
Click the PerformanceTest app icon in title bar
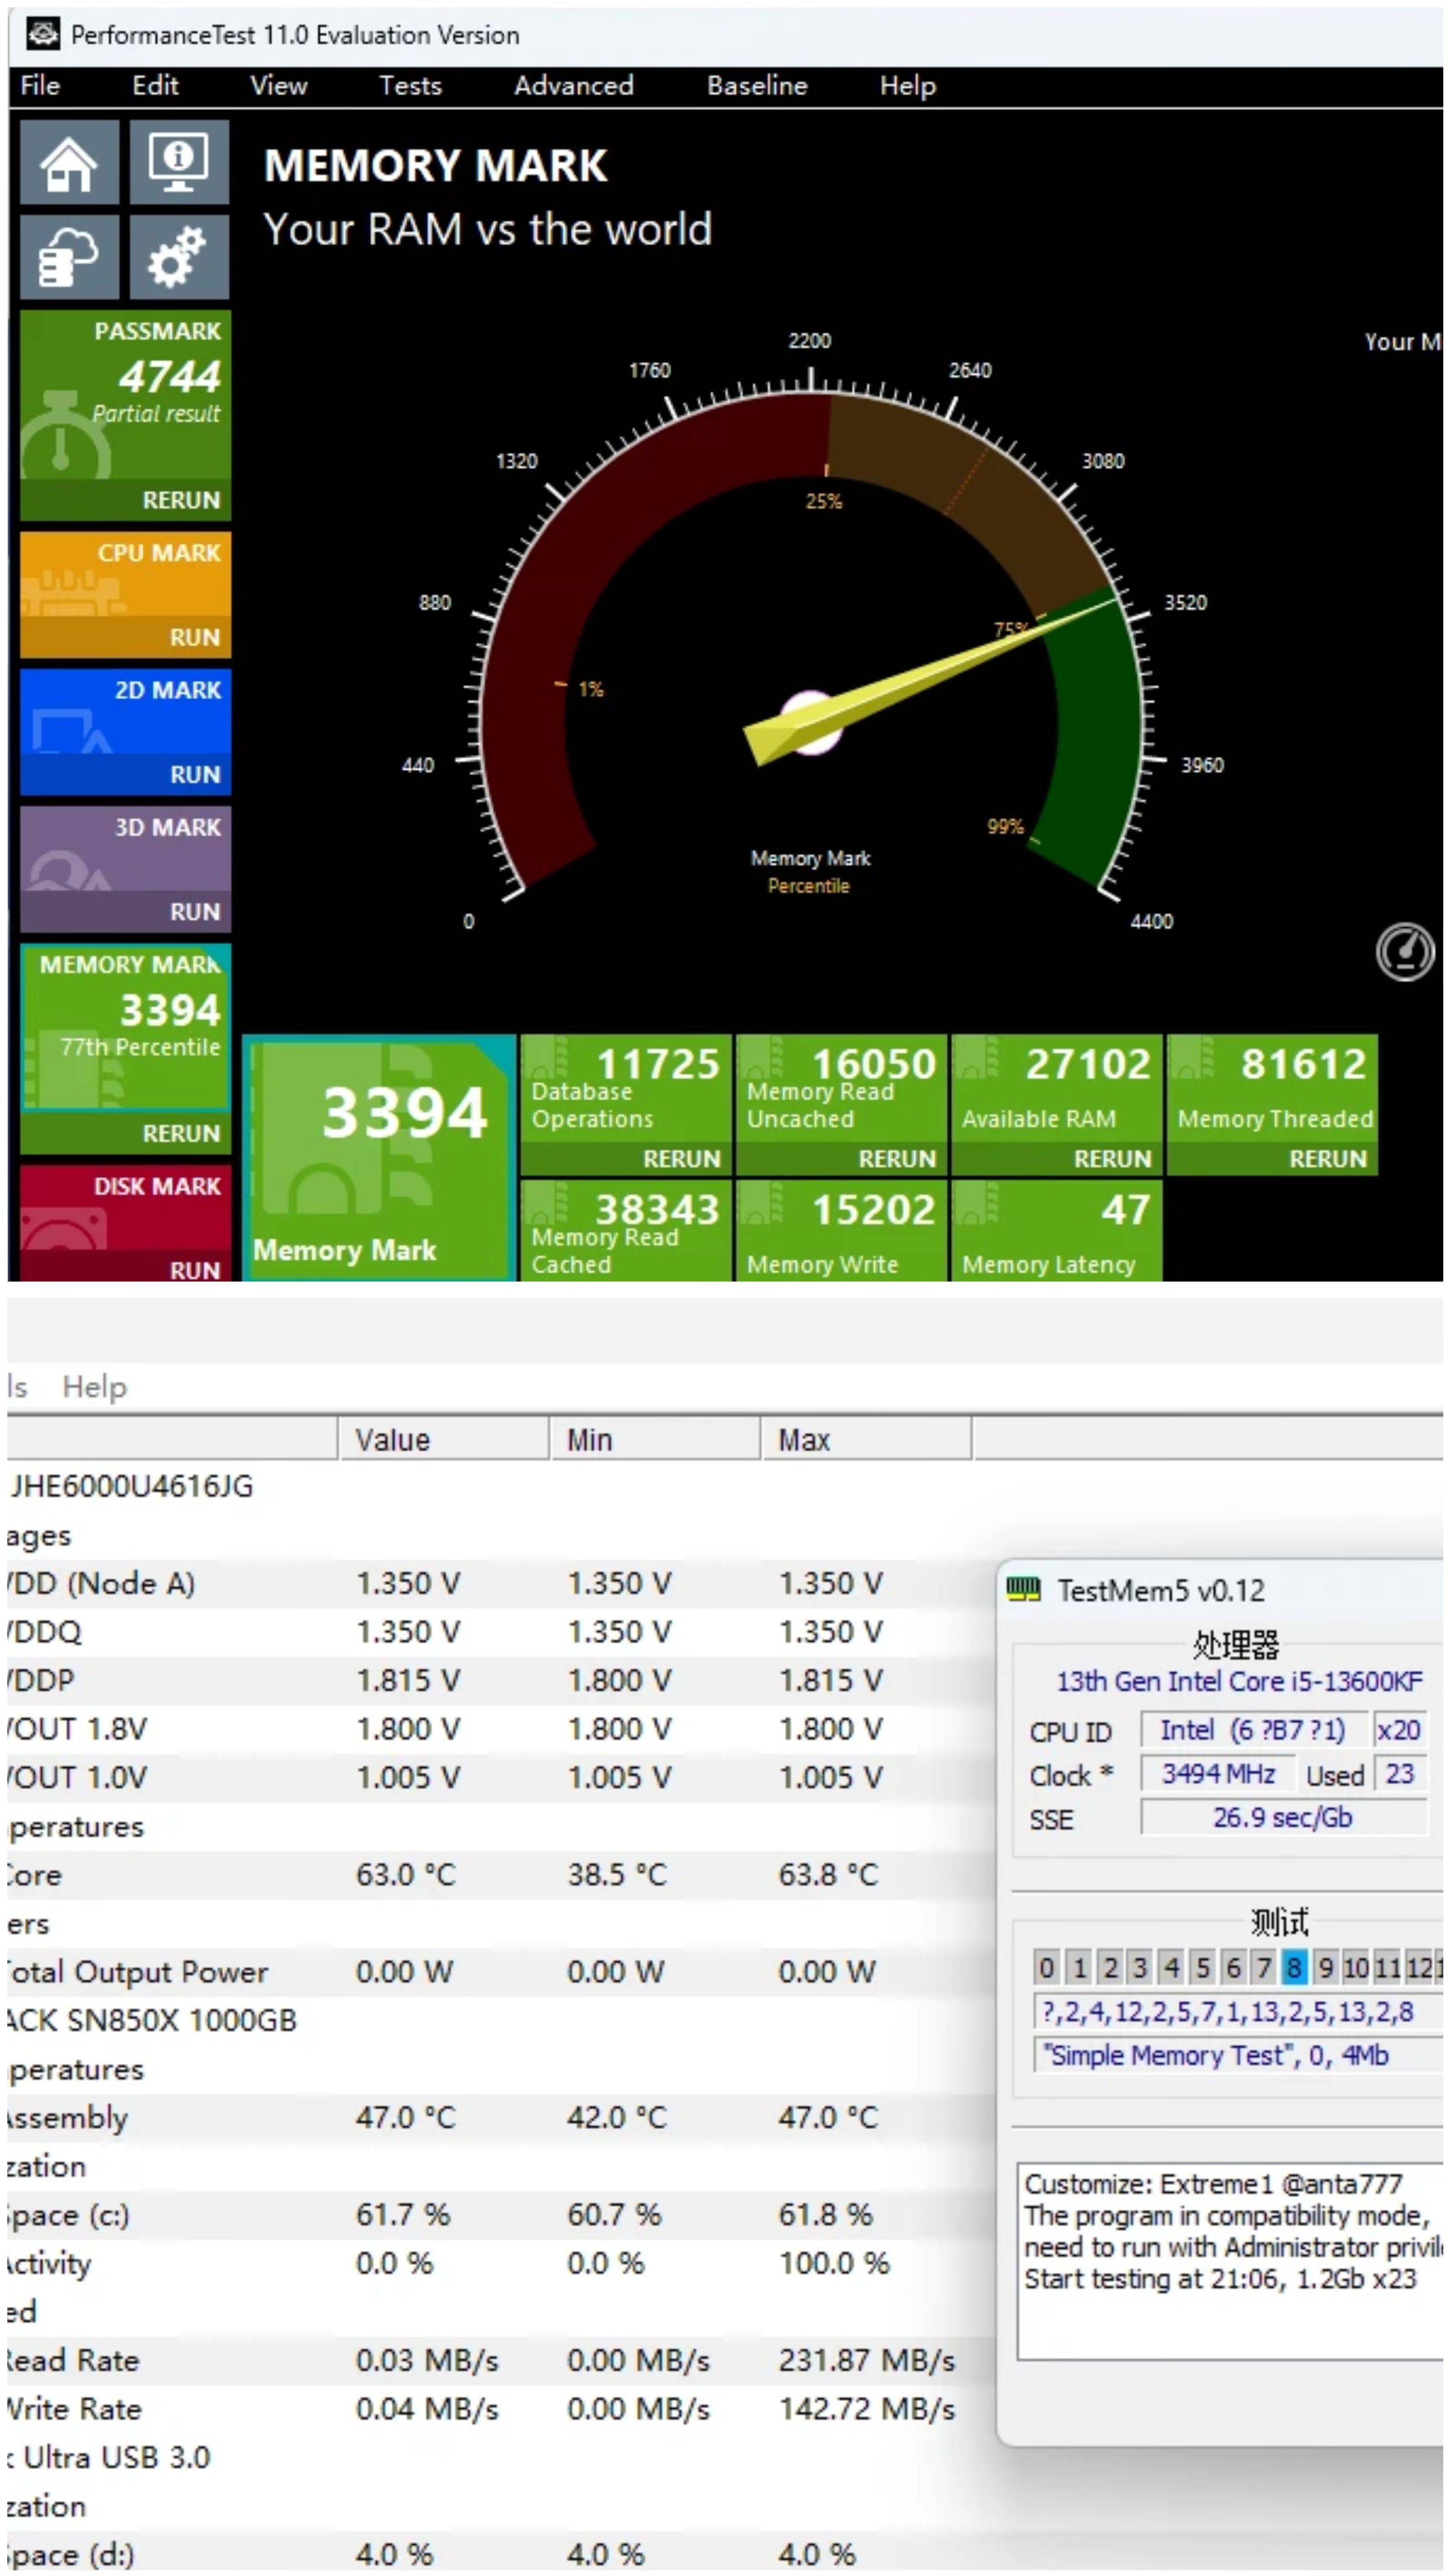43,34
